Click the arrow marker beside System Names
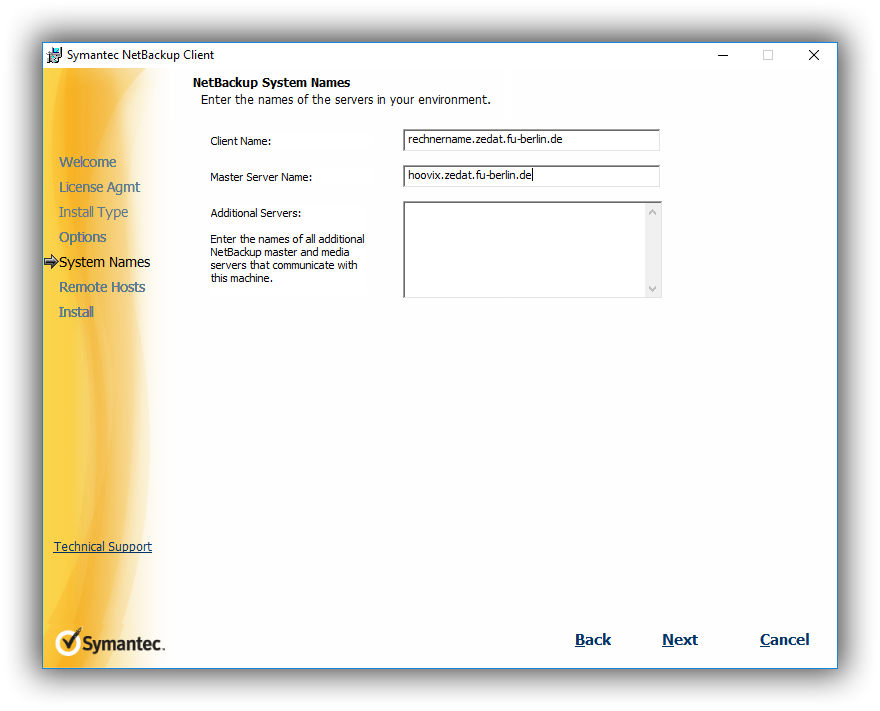This screenshot has width=880, height=711. pos(51,262)
